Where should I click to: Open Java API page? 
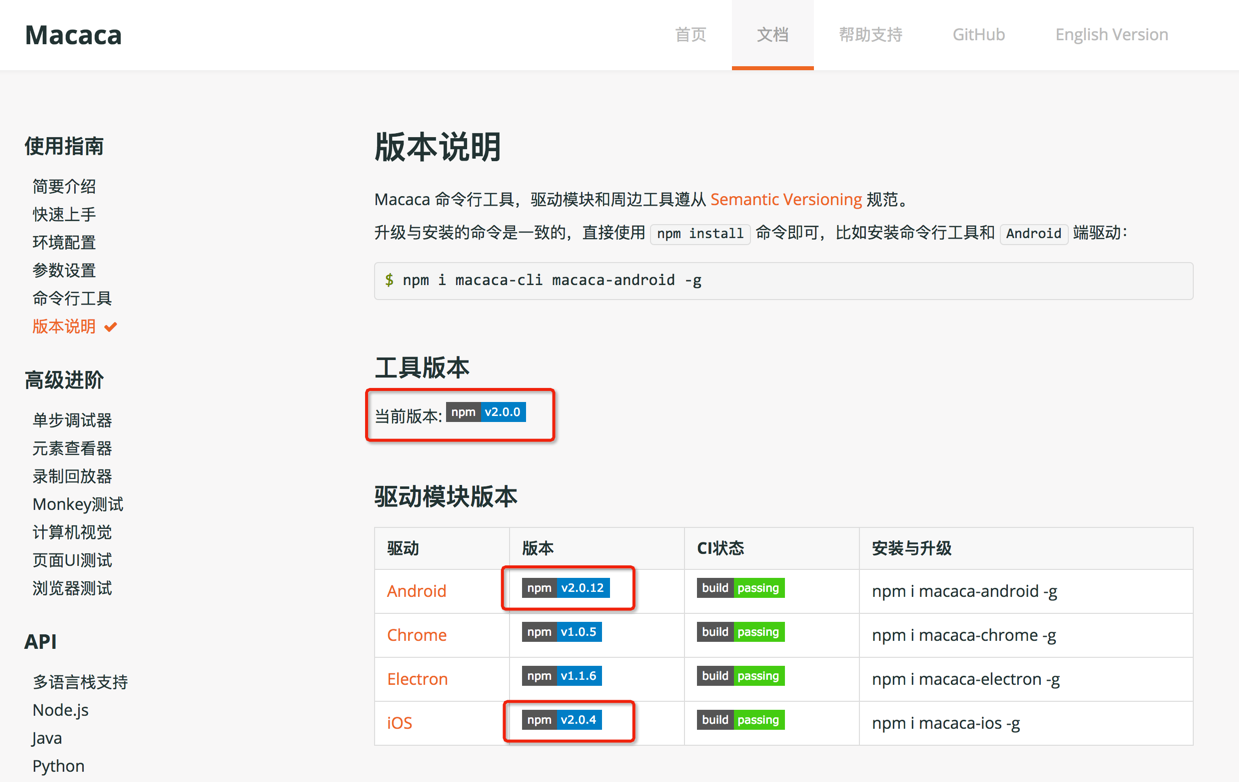47,738
